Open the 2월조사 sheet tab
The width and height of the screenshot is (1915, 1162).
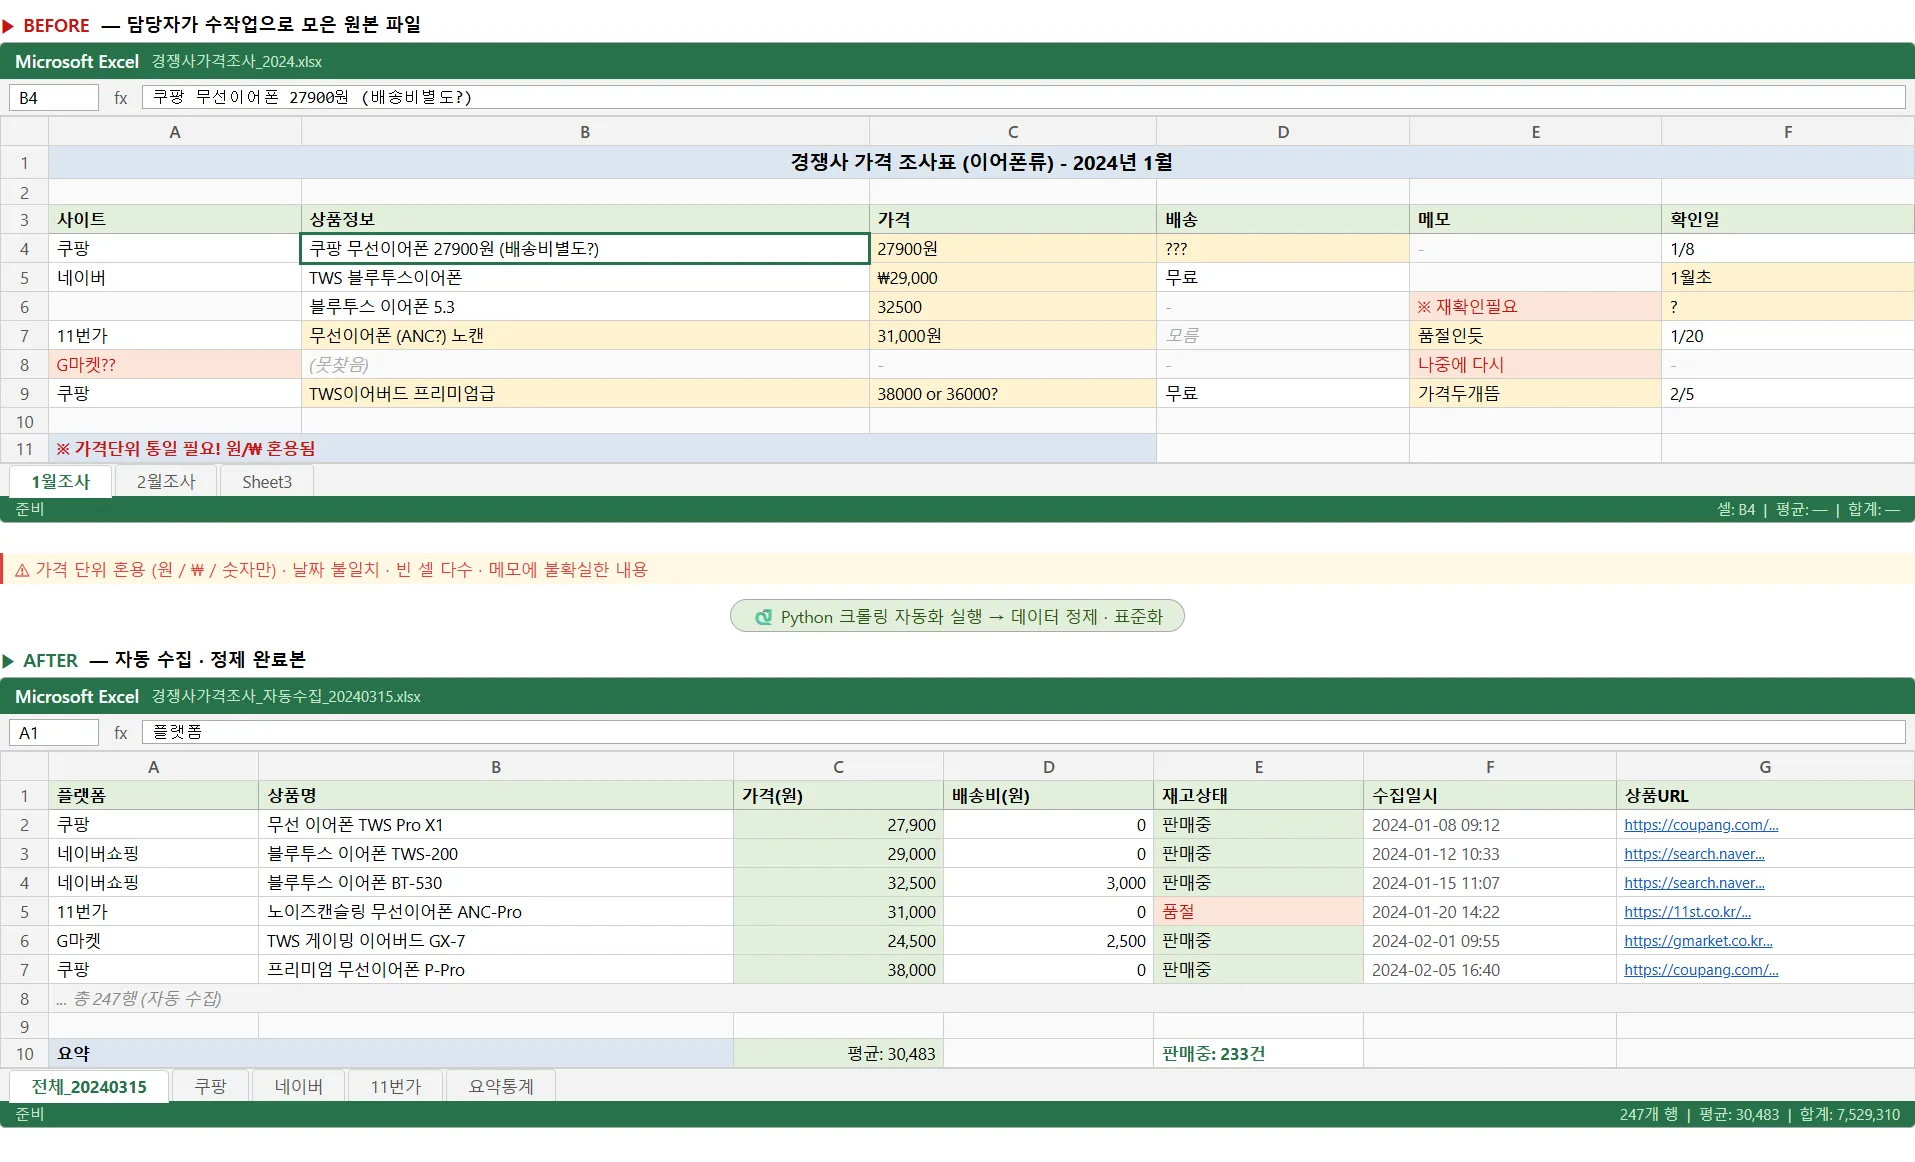click(x=166, y=481)
